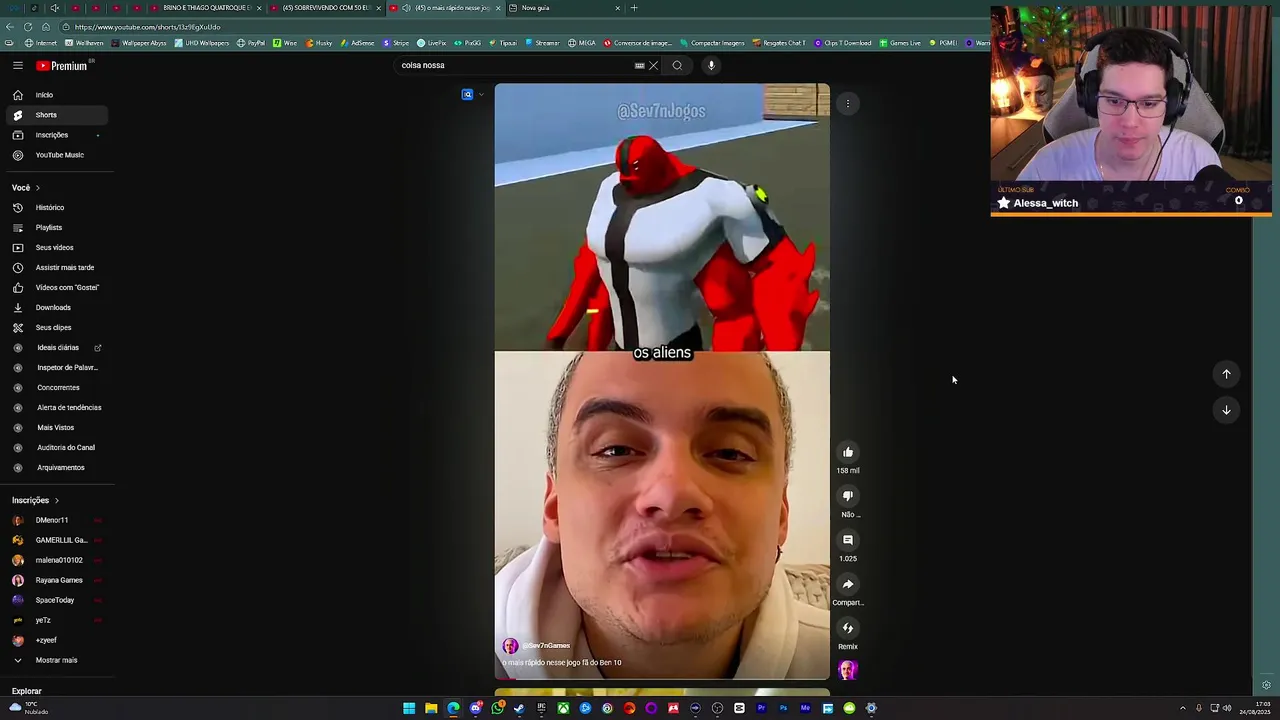
Task: Expand the Você section
Action: [x=26, y=188]
